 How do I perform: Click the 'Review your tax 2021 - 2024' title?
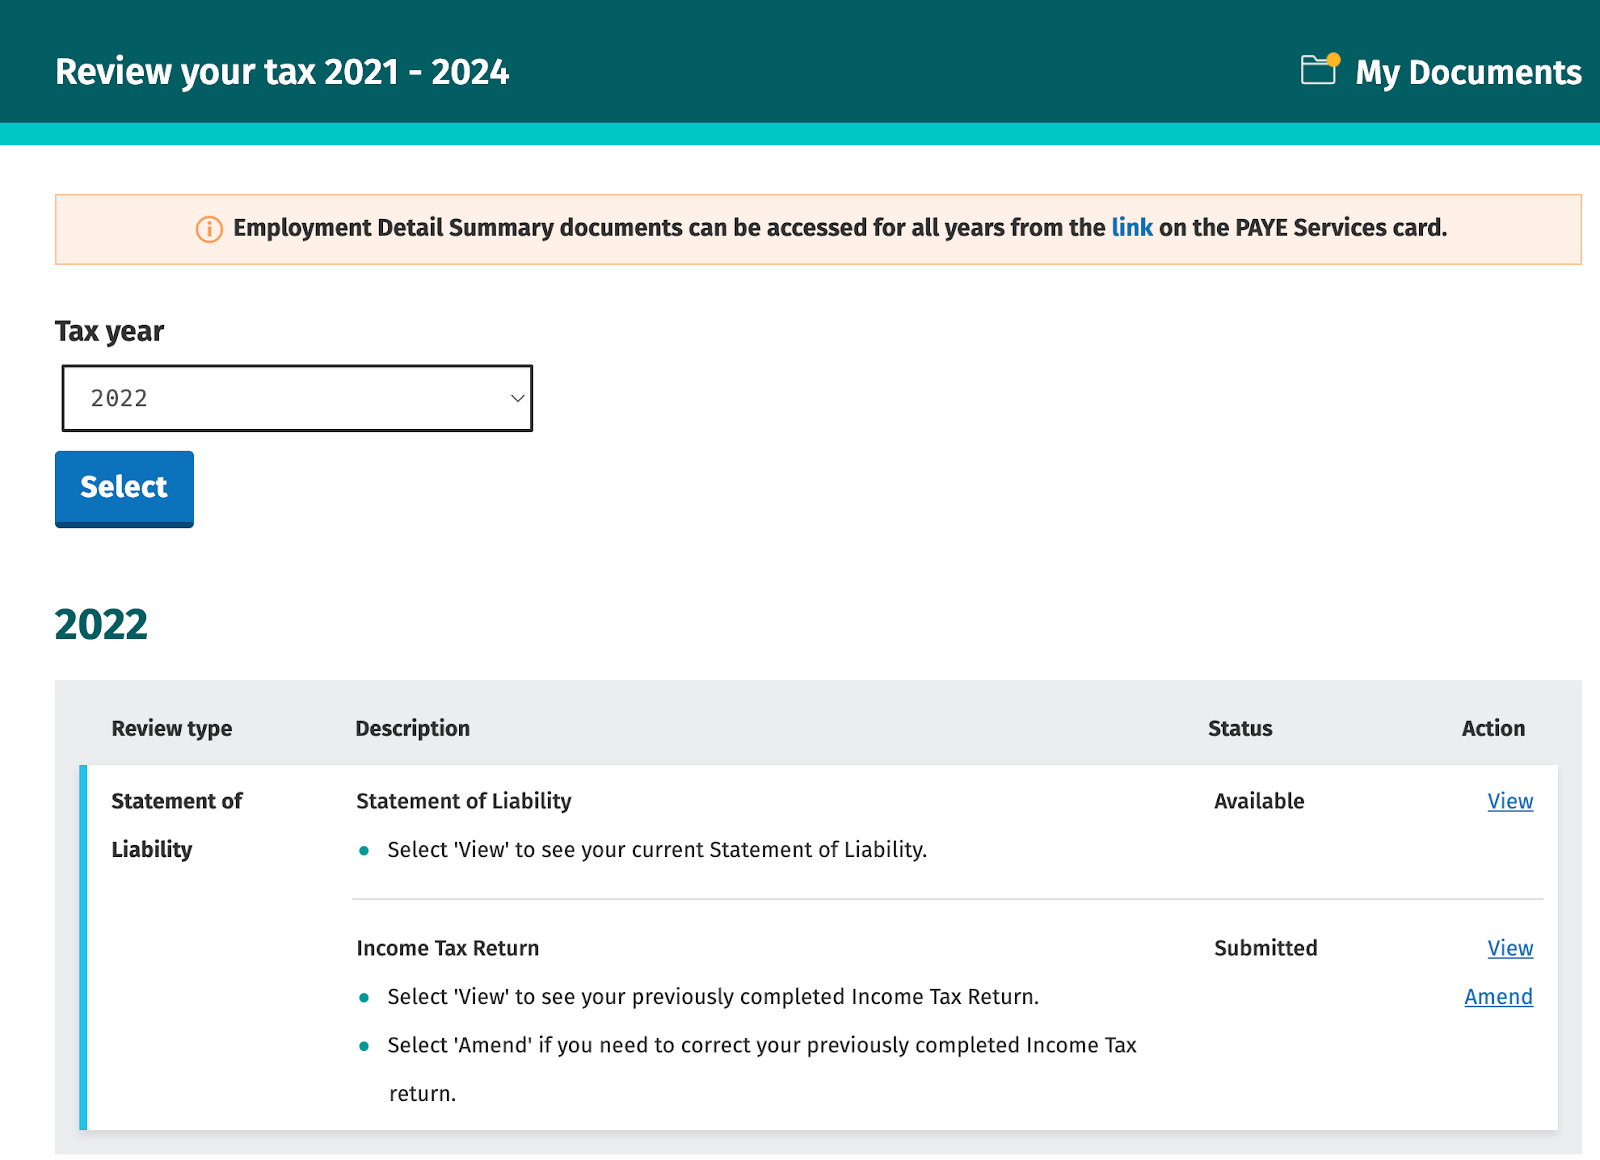[x=282, y=72]
